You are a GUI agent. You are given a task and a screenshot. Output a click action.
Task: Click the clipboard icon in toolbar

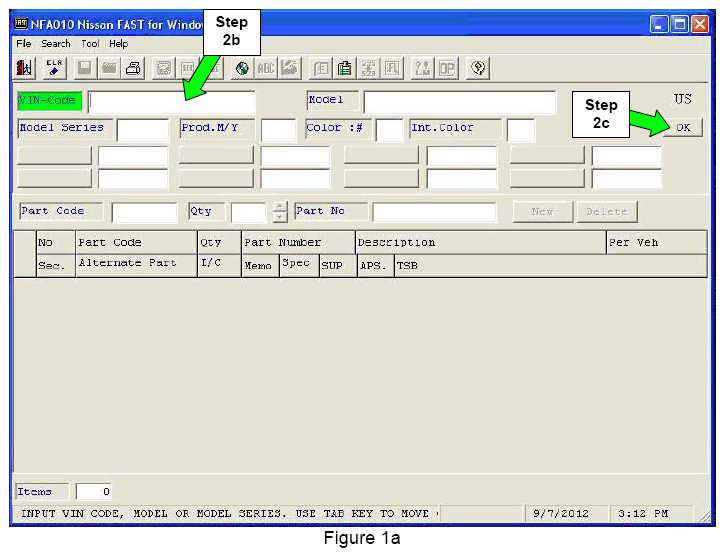pyautogui.click(x=345, y=68)
